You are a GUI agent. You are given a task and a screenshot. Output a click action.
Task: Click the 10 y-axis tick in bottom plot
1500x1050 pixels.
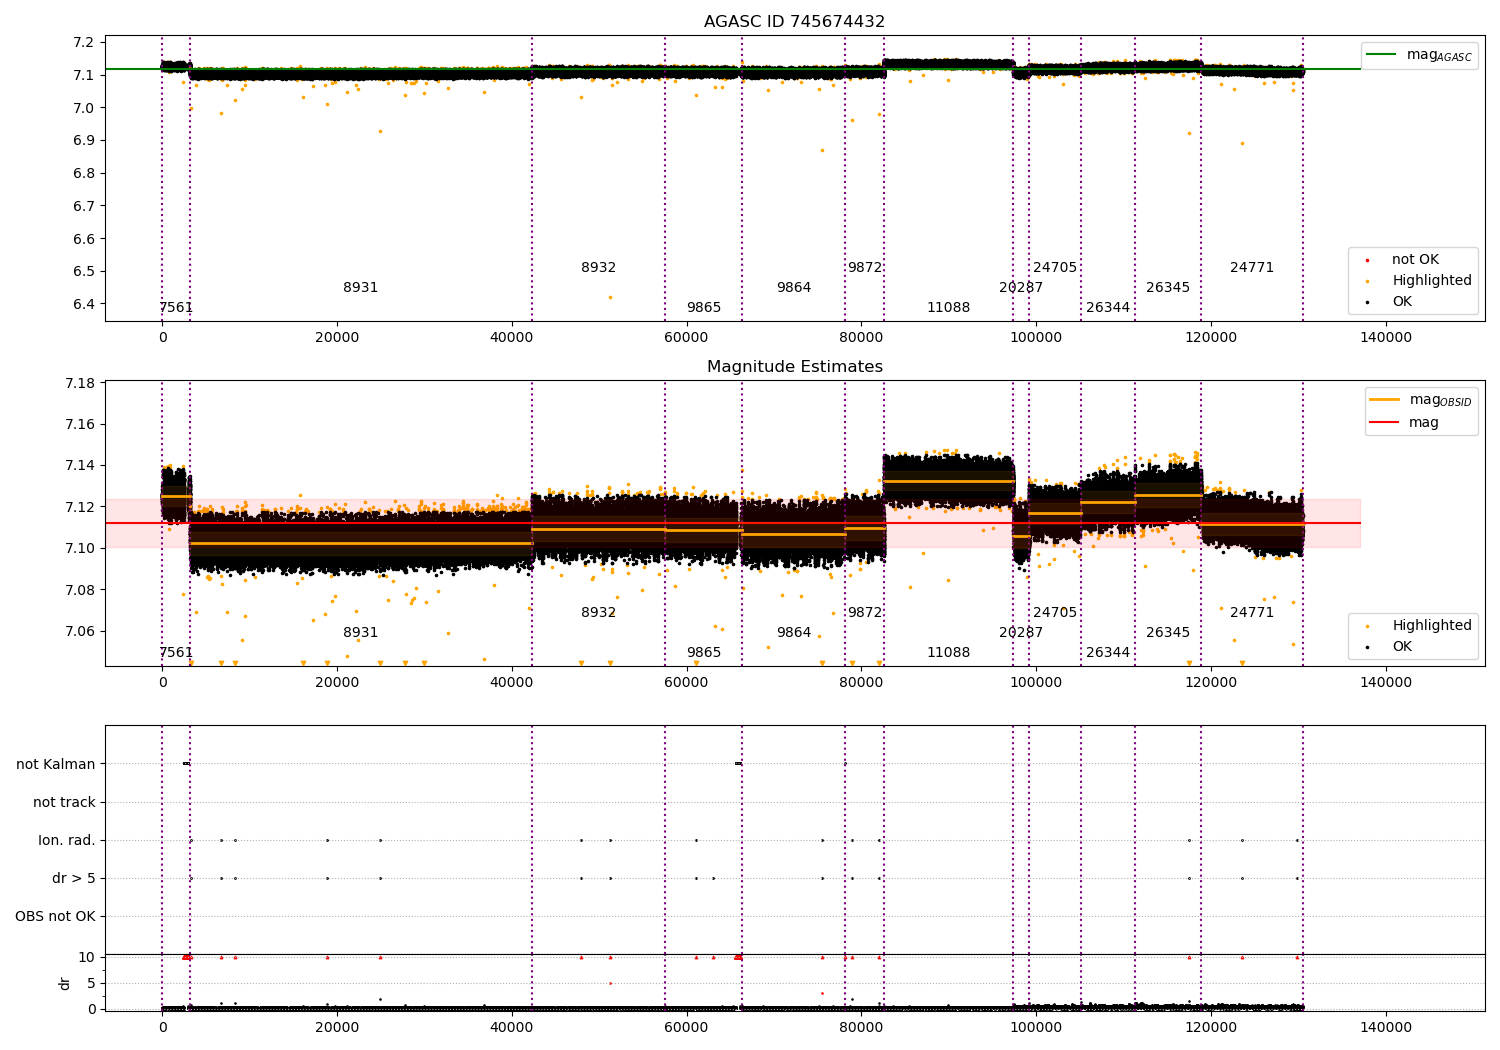87,958
